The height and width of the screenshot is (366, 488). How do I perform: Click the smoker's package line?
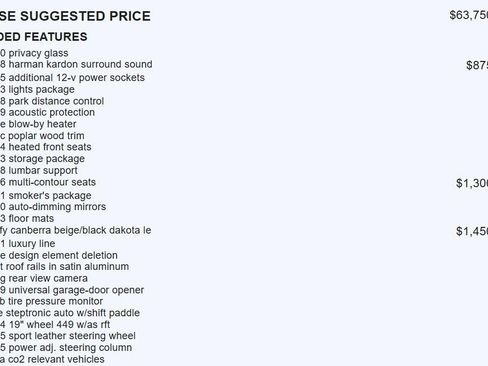[46, 195]
